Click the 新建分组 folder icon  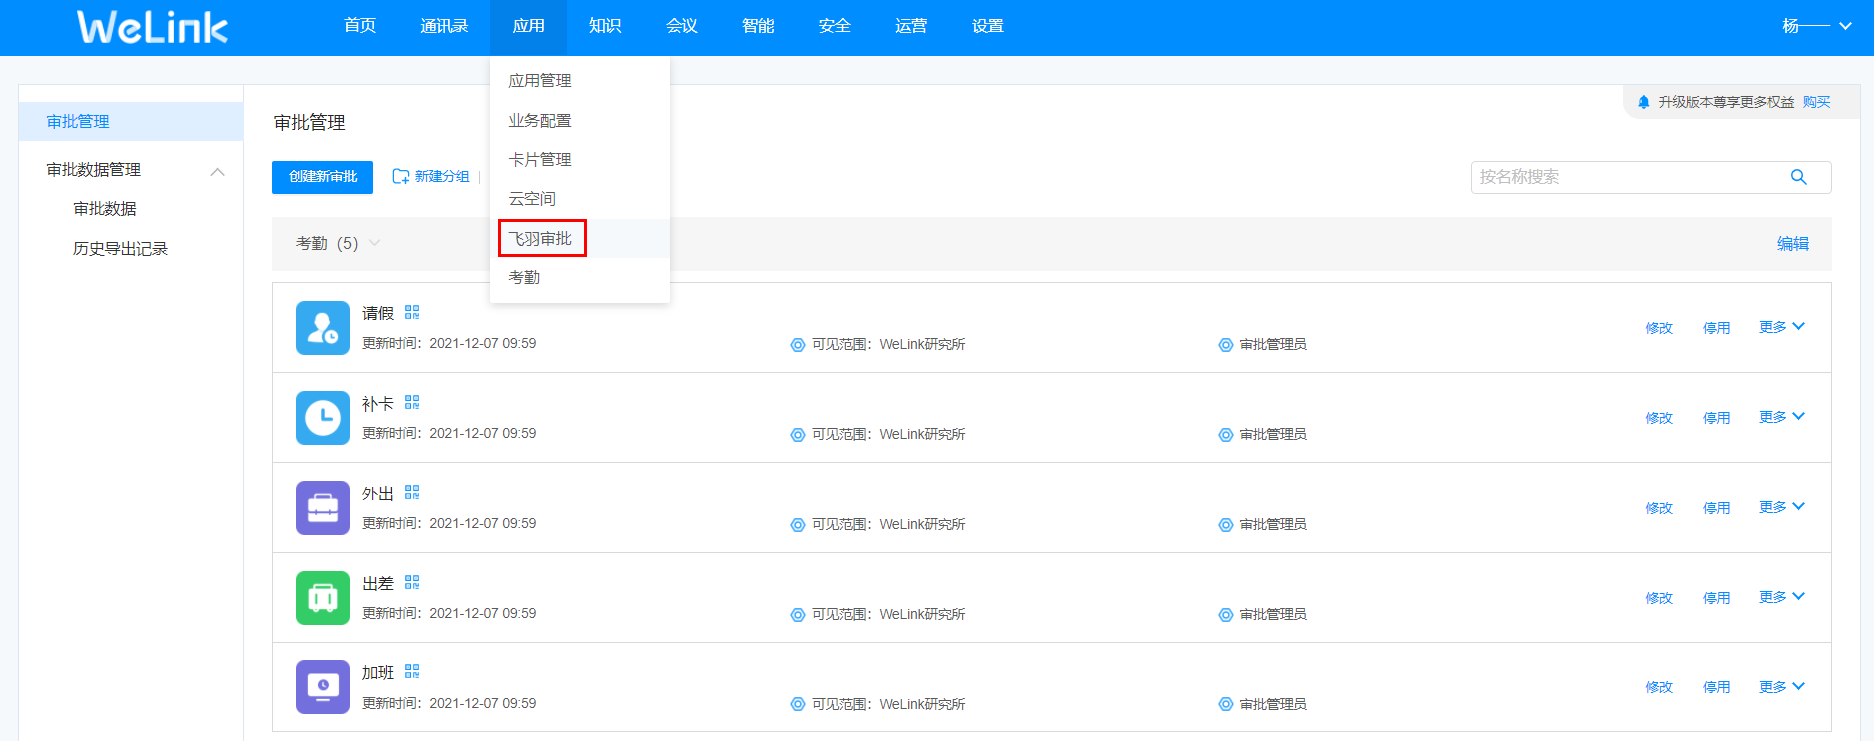[x=401, y=177]
